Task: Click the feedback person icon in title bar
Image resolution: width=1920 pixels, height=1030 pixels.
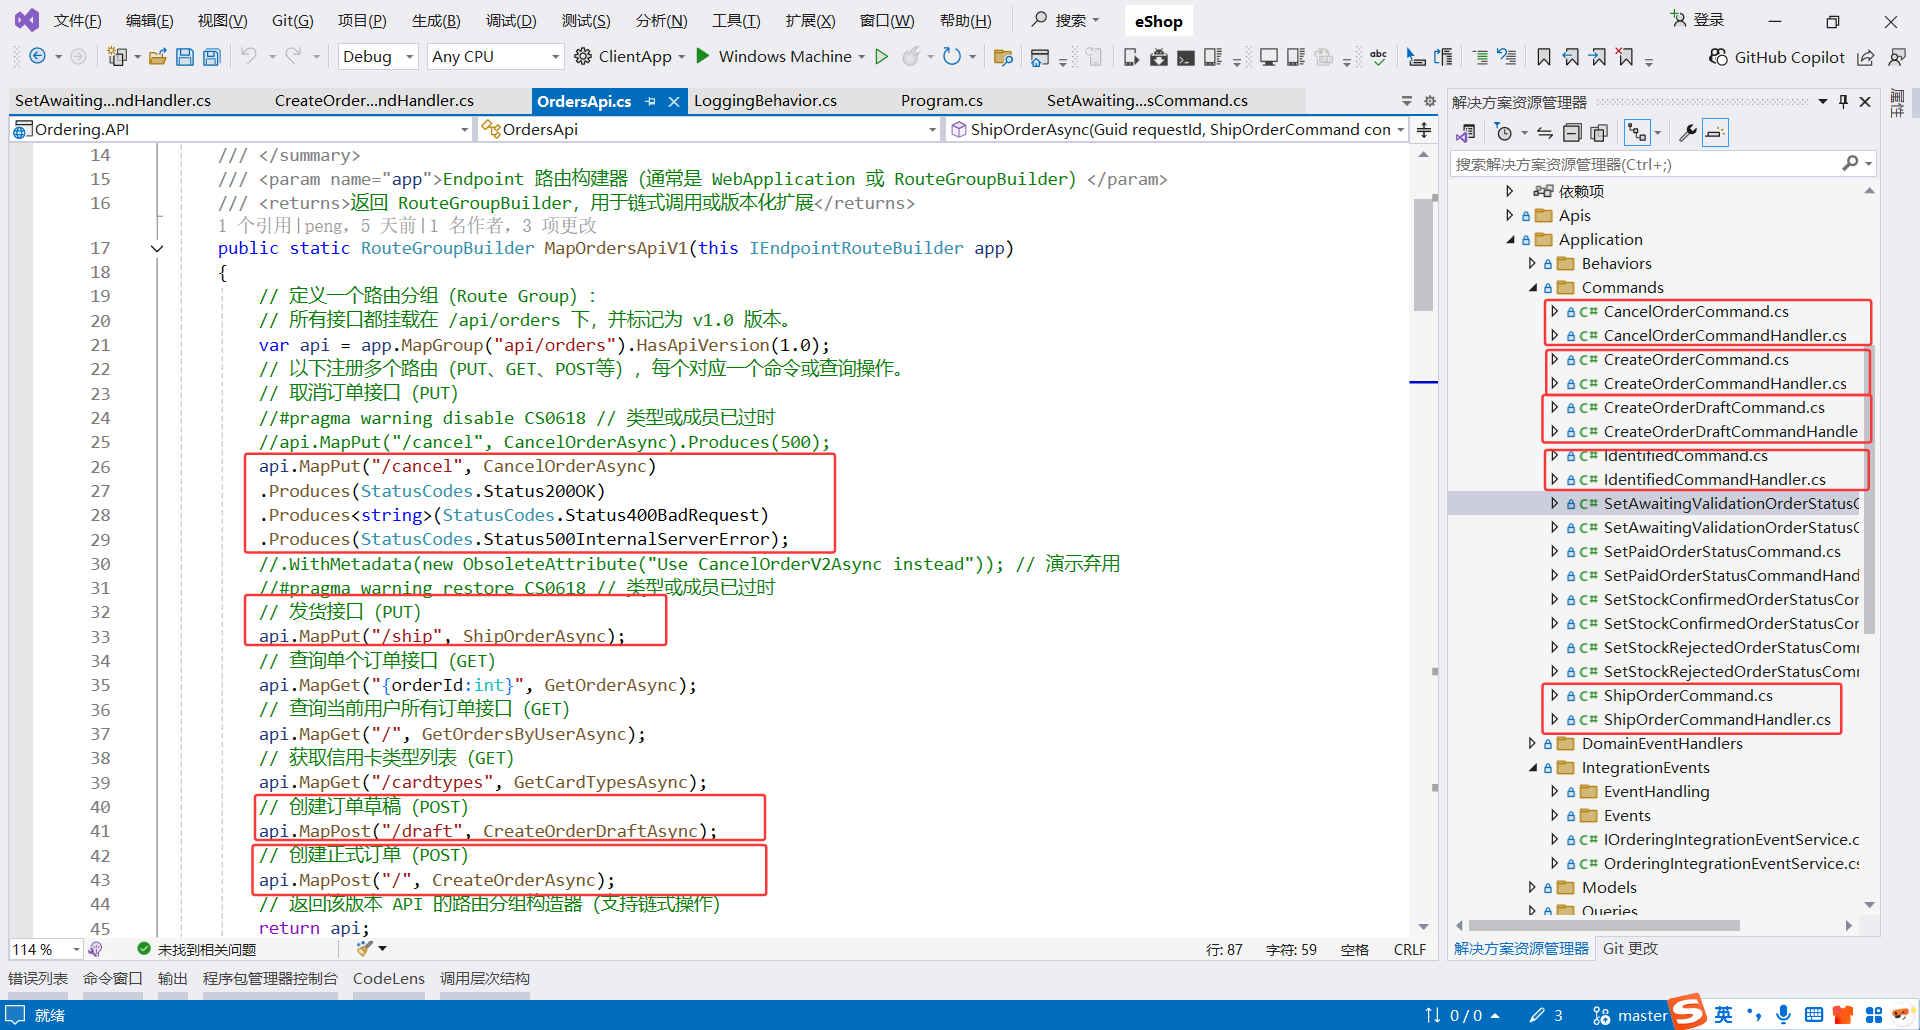Action: pos(1896,57)
